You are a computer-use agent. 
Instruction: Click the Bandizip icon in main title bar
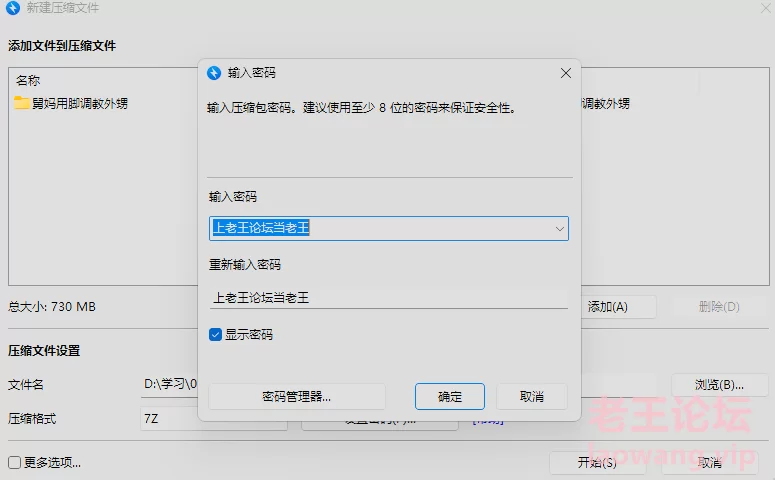(x=13, y=8)
